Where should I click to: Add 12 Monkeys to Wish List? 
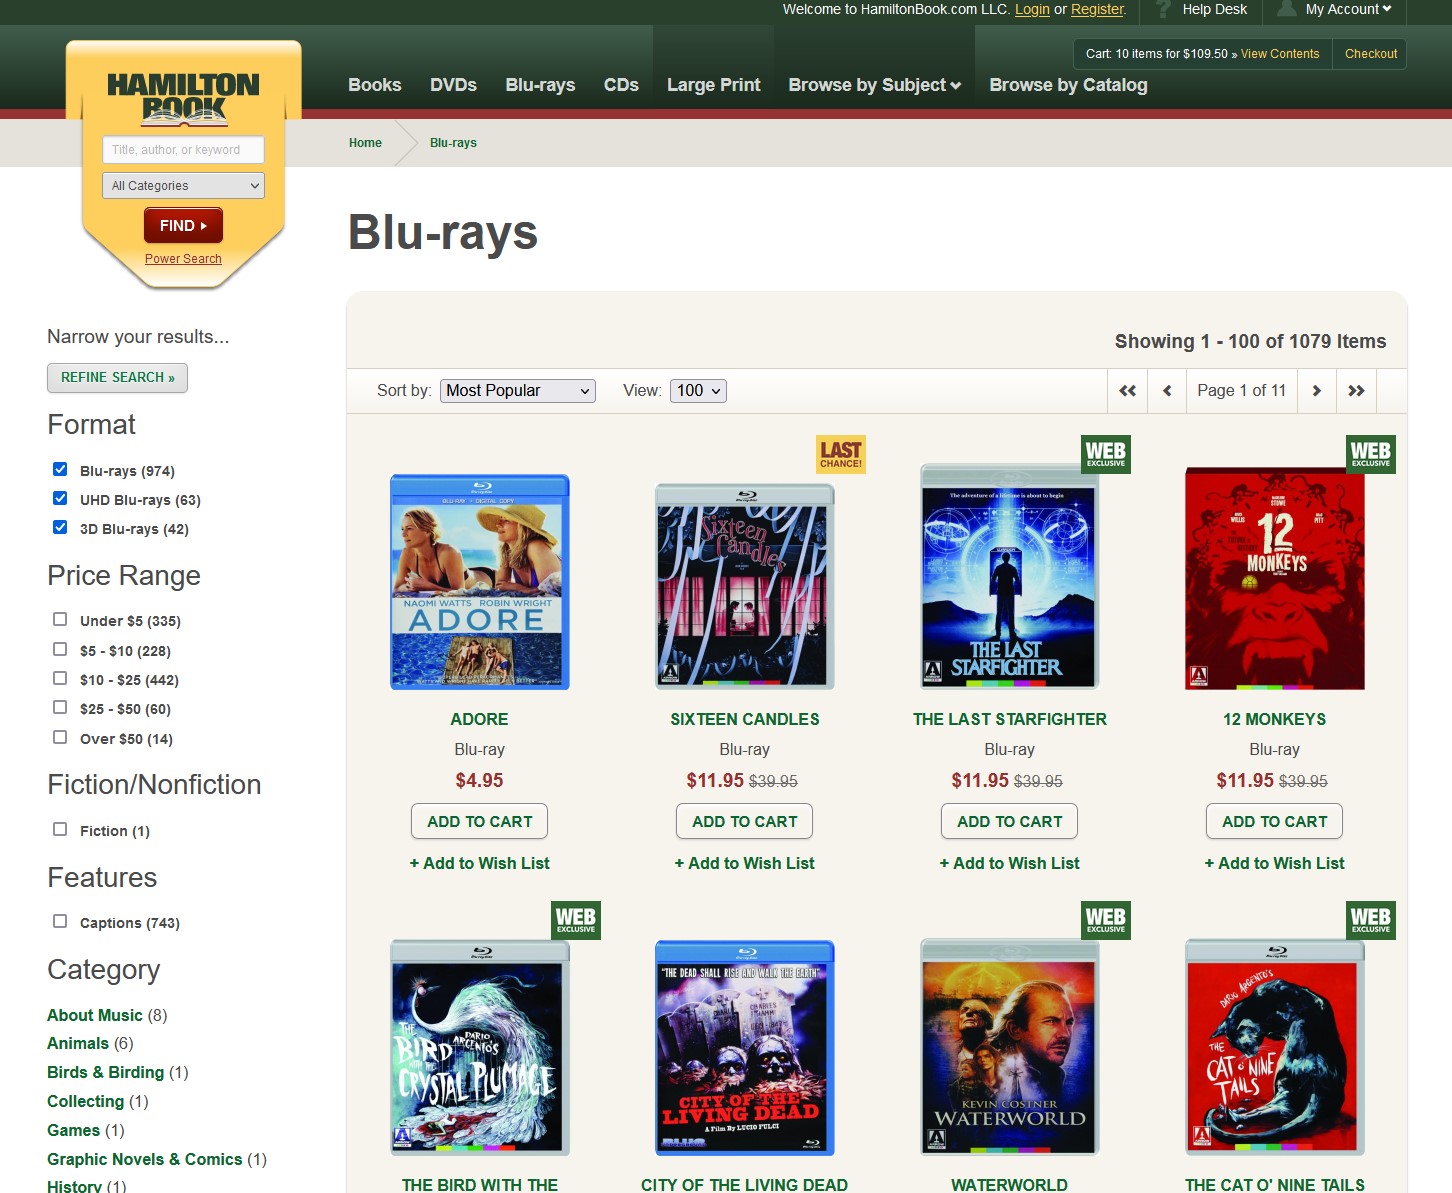[1275, 863]
